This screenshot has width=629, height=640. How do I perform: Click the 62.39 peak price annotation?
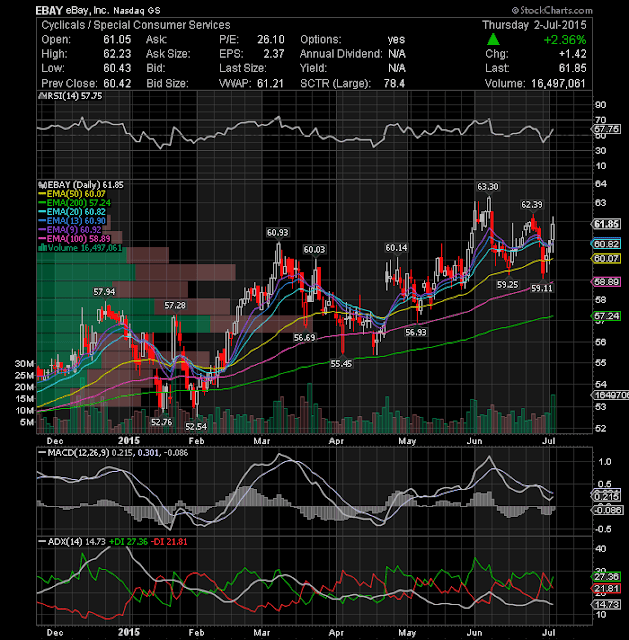(x=532, y=204)
